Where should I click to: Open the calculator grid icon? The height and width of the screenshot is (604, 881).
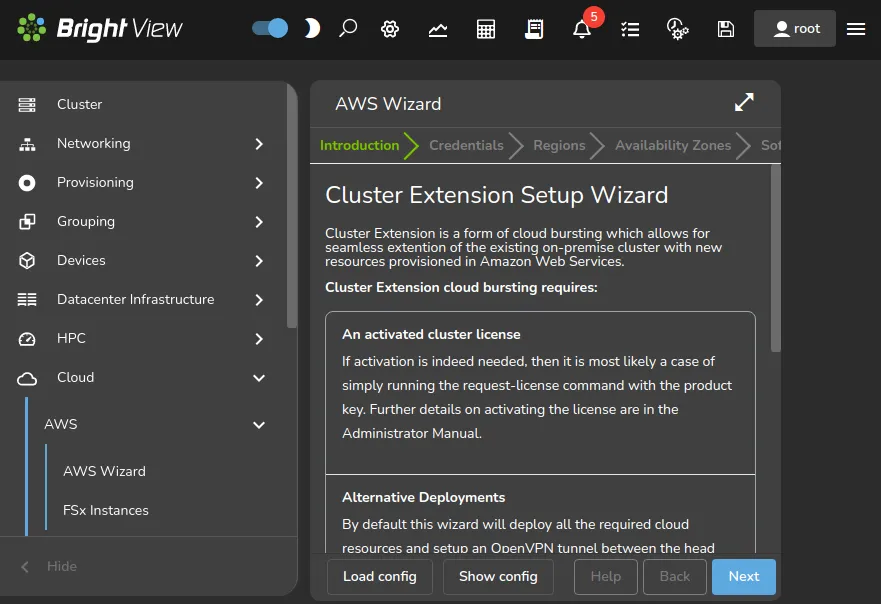tap(485, 29)
